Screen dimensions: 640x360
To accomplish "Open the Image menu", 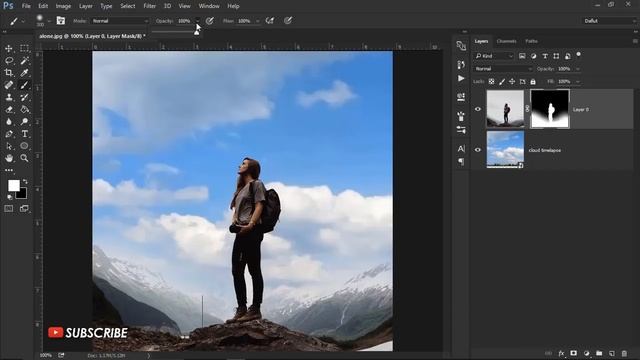I will tap(63, 6).
